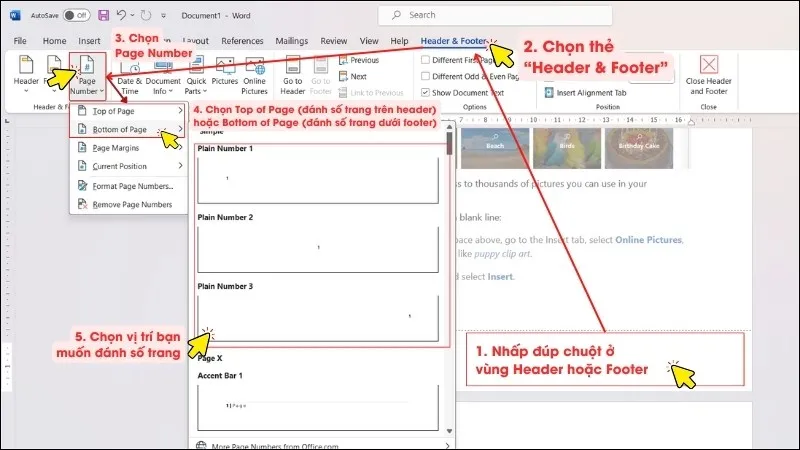Click Insert Alignment Tab

tap(590, 92)
